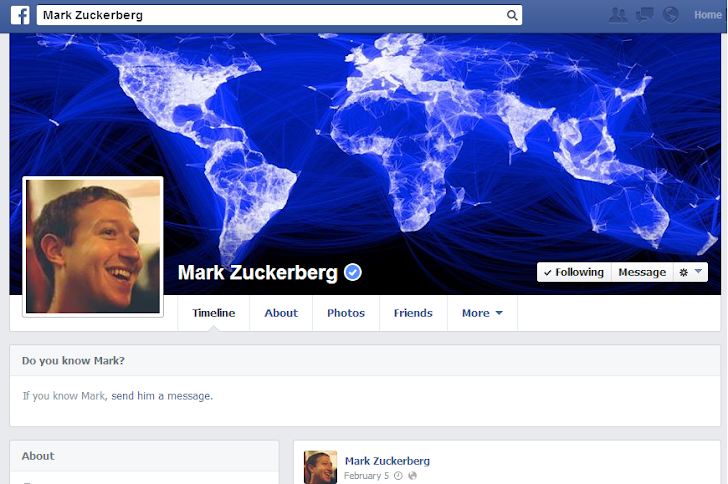Open the Photos tab
This screenshot has height=484, width=728.
pos(346,313)
